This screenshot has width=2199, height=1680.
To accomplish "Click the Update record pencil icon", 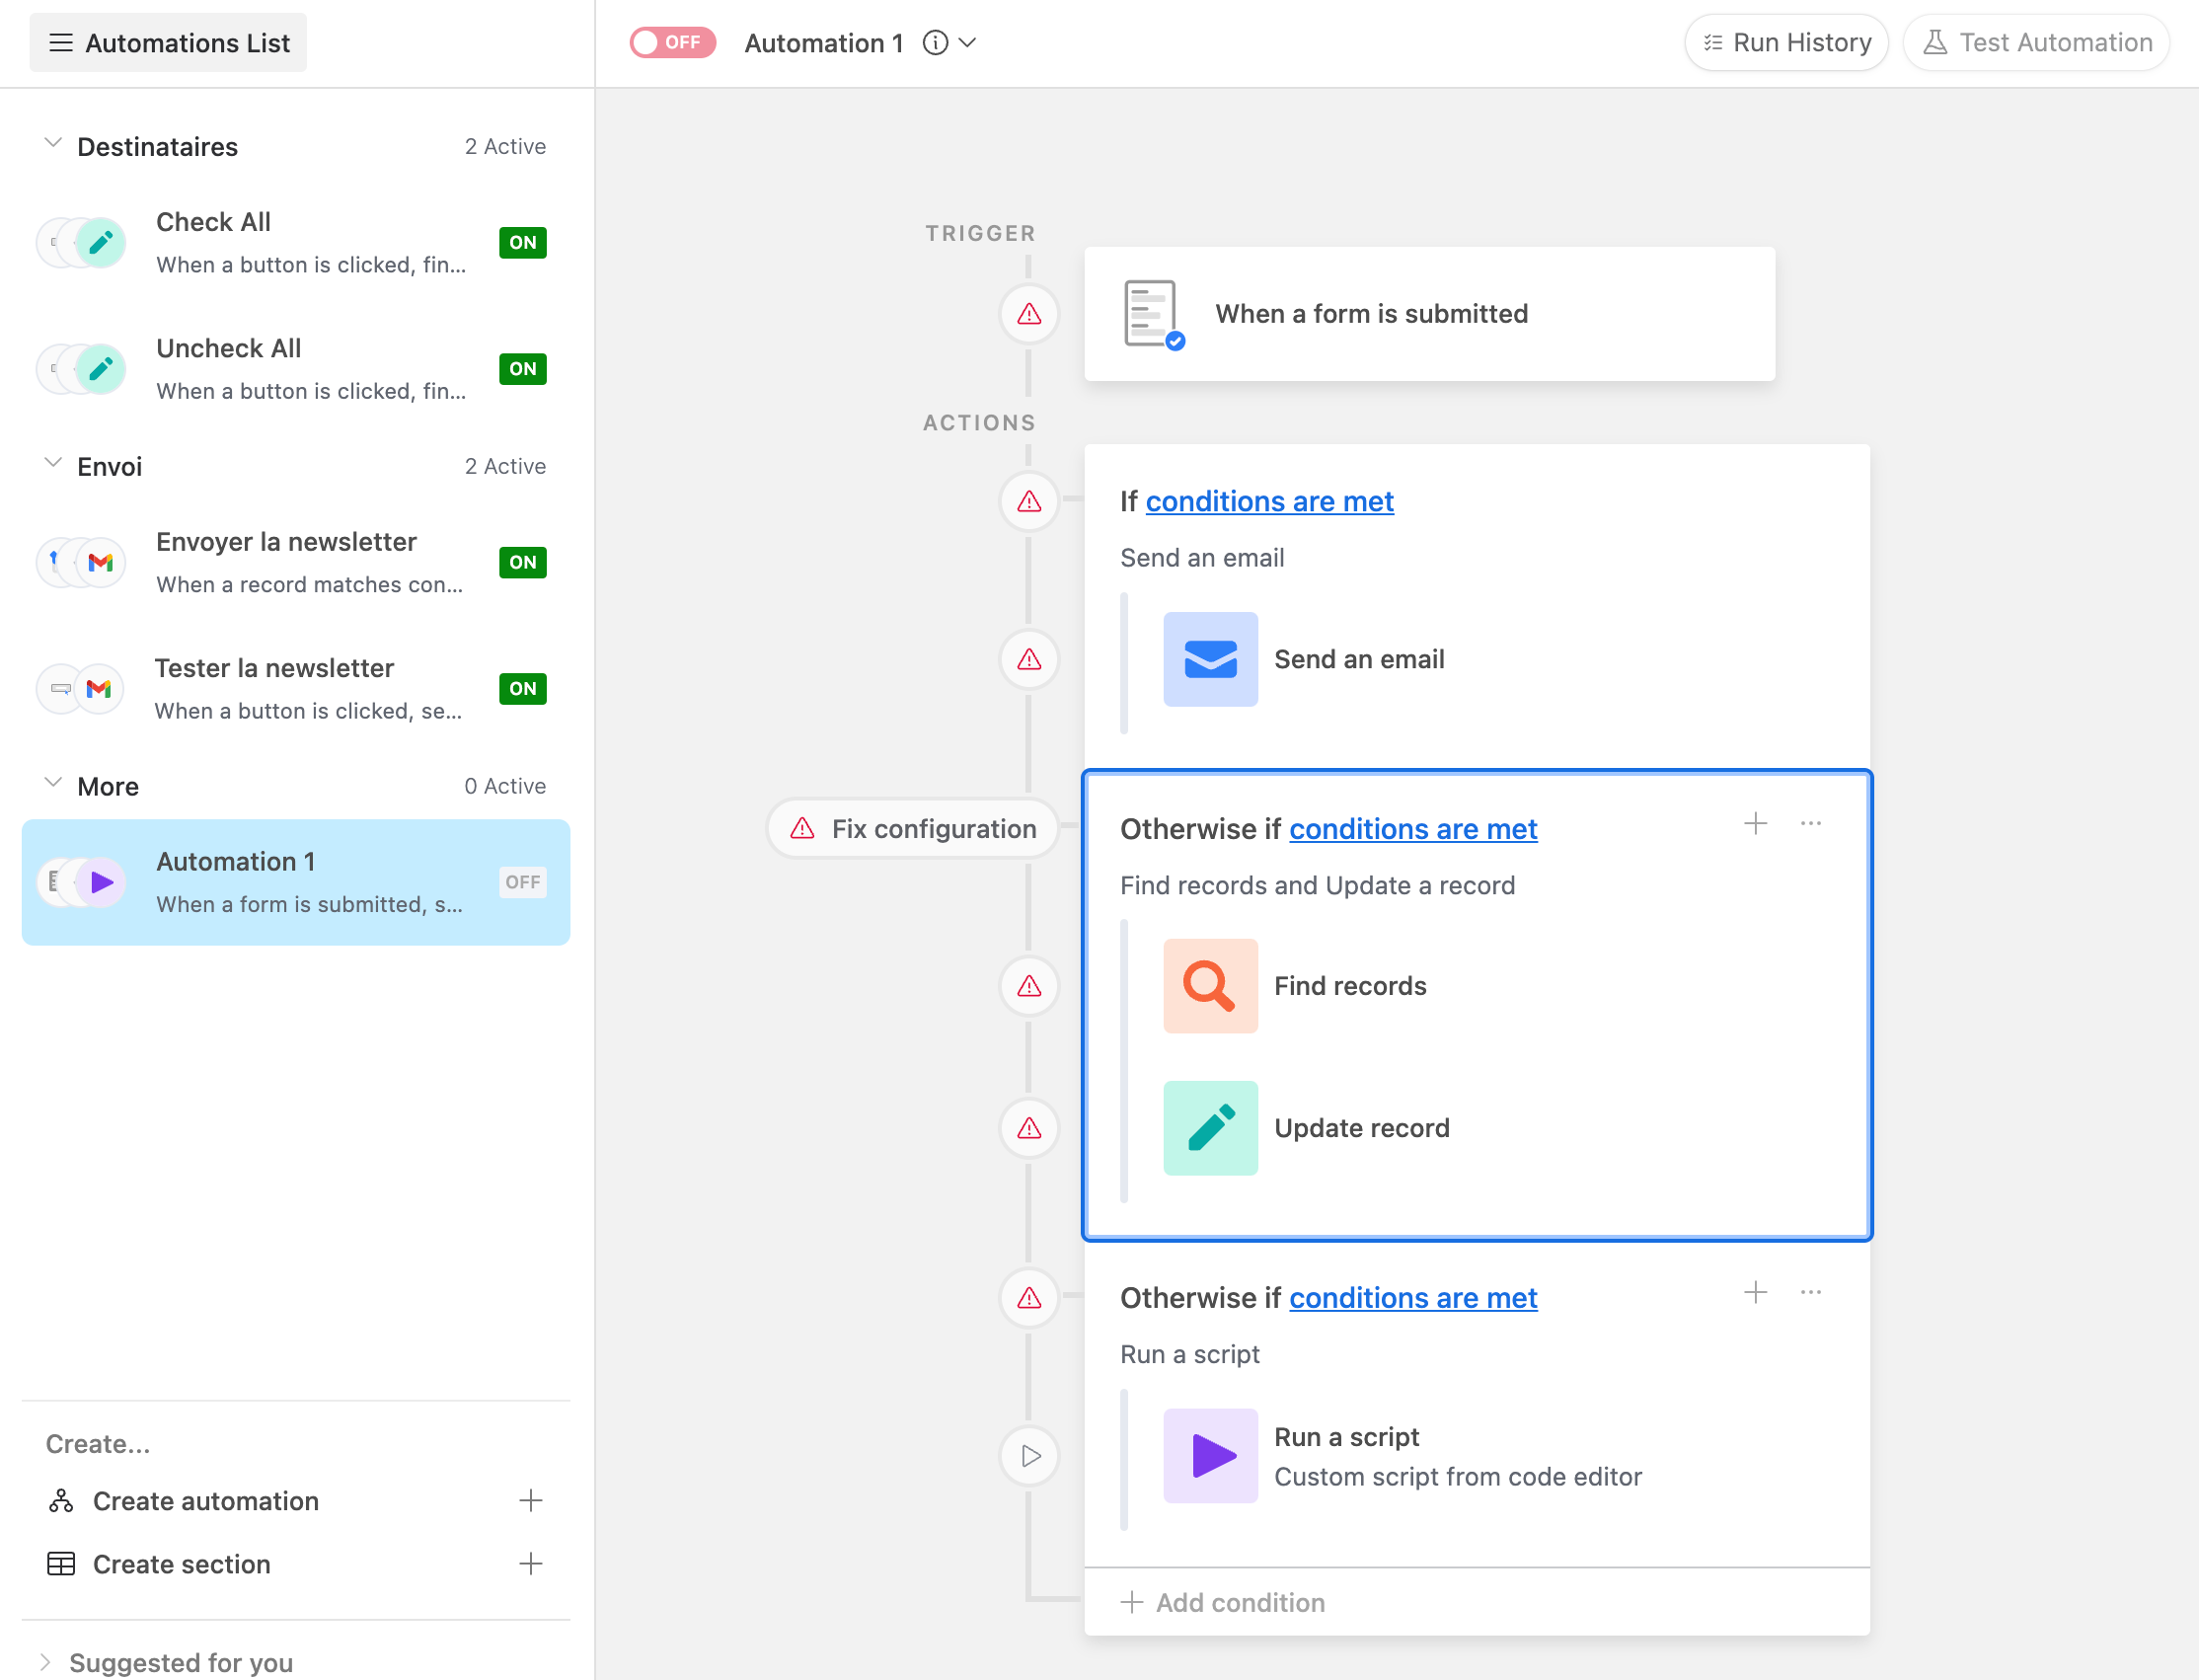I will [x=1209, y=1128].
